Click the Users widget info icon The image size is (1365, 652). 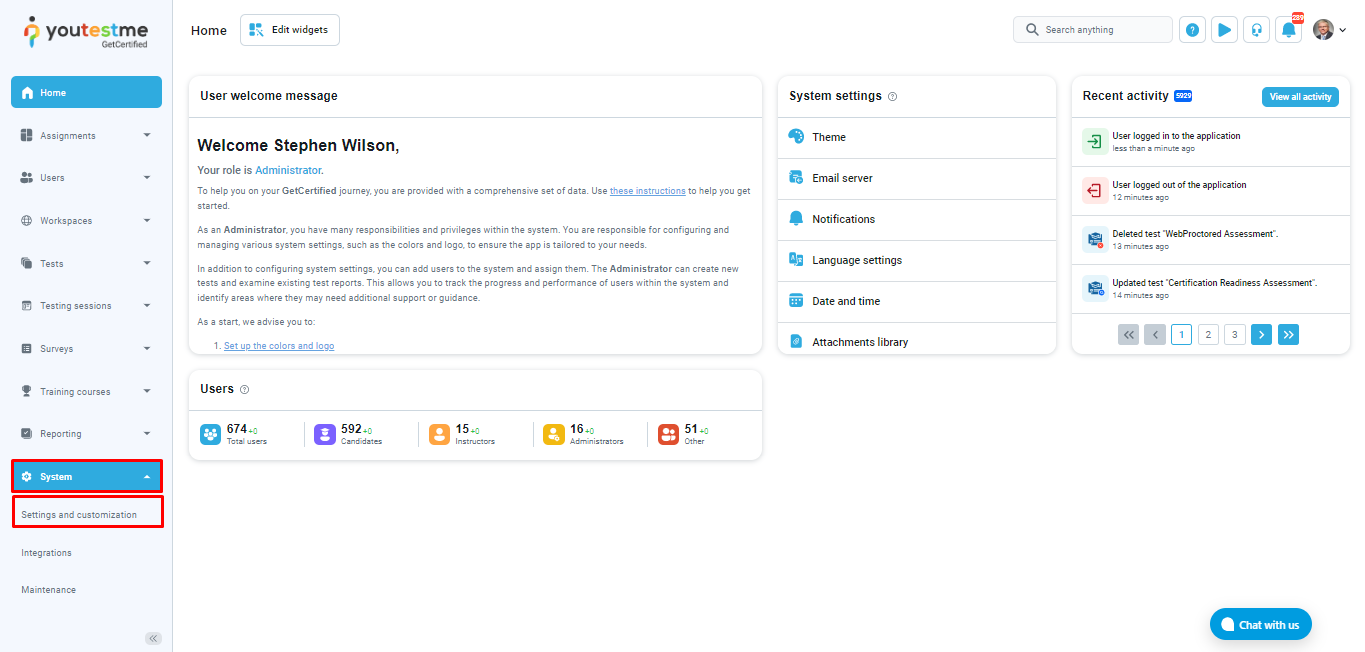[x=245, y=389]
